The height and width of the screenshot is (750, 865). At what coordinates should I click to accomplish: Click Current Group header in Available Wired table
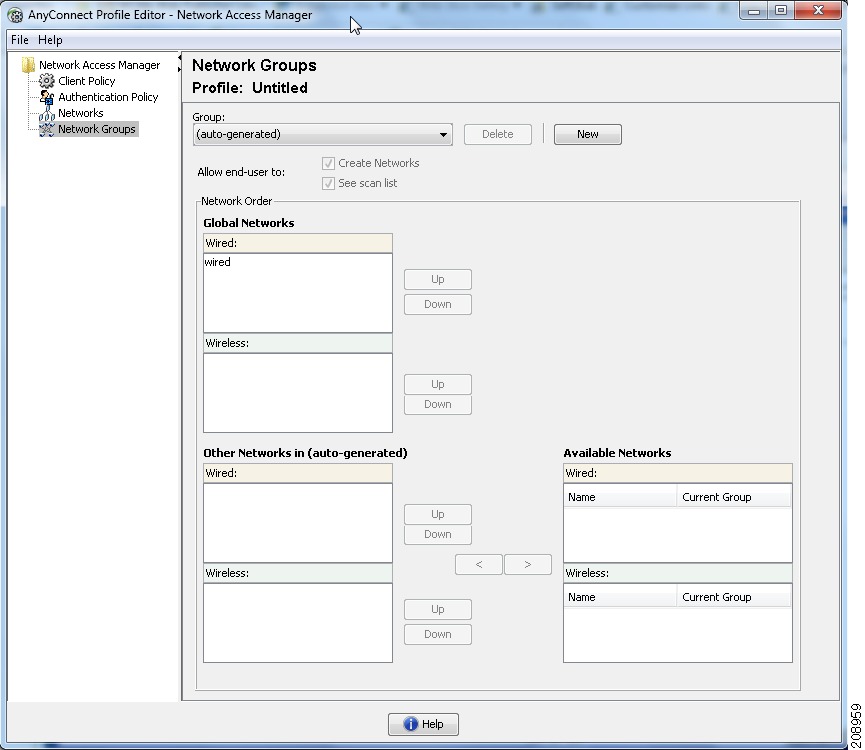[x=734, y=497]
